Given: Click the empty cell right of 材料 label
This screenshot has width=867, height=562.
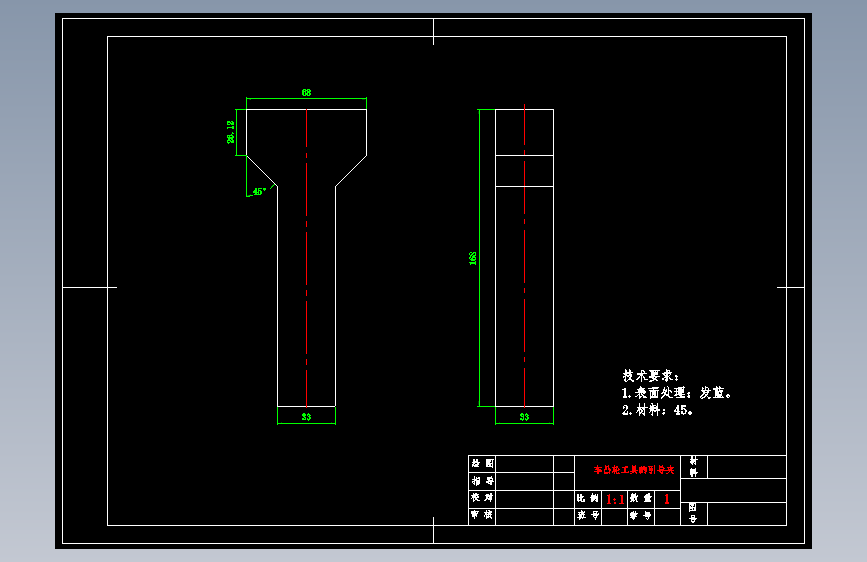Looking at the screenshot, I should click(746, 467).
